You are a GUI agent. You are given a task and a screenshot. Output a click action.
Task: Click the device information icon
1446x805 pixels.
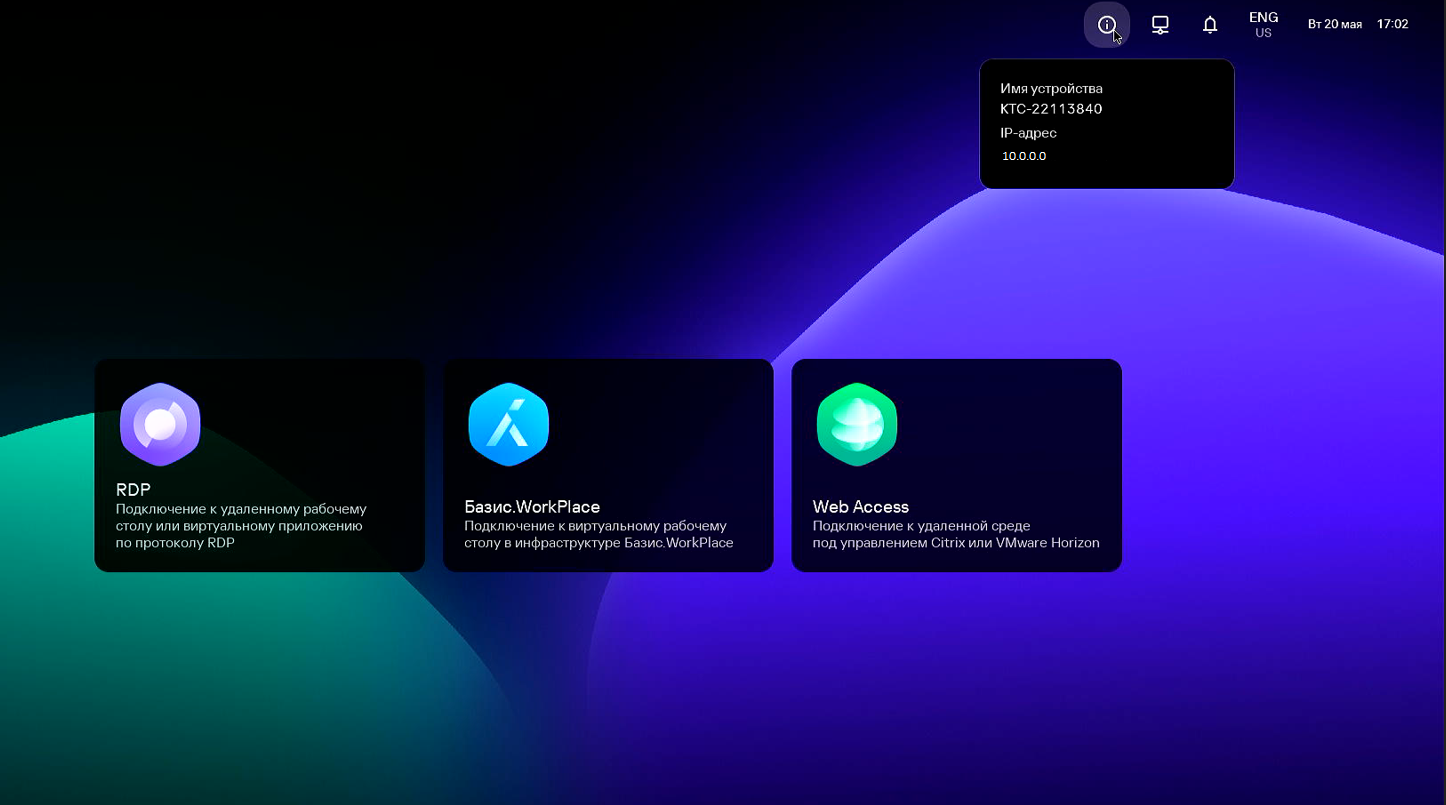(1106, 25)
